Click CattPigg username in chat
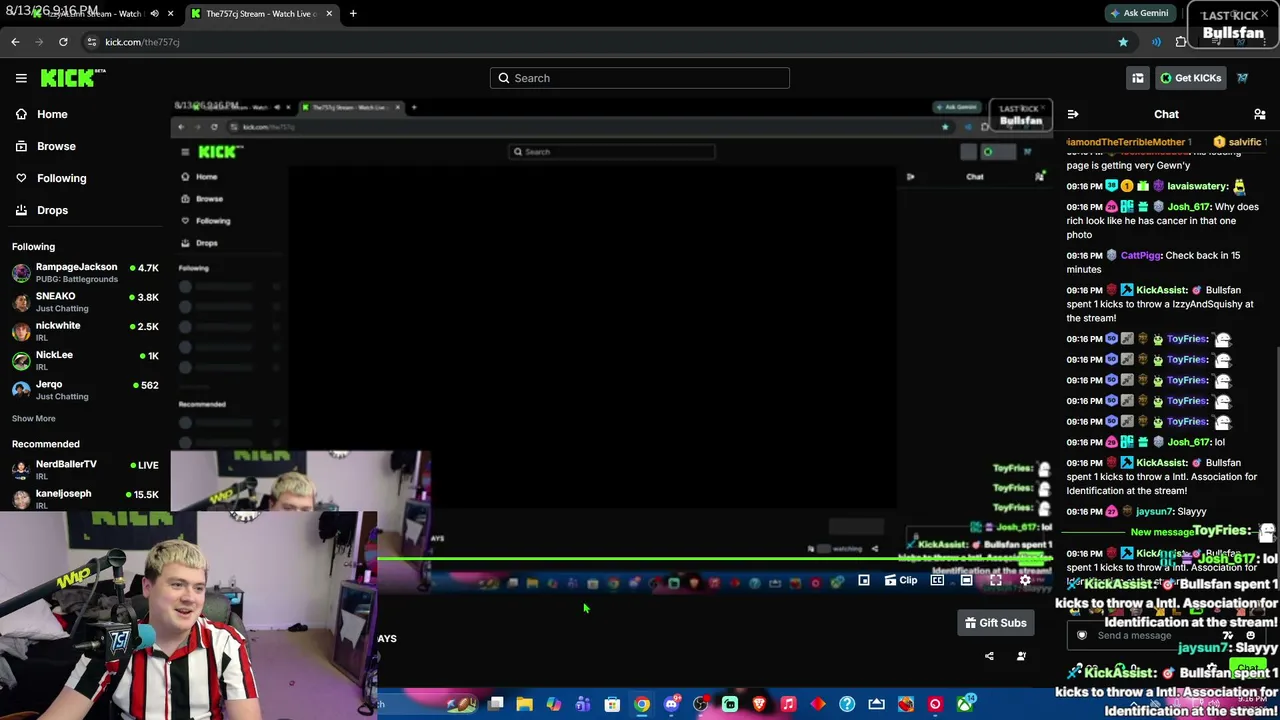The image size is (1280, 720). coord(1141,255)
